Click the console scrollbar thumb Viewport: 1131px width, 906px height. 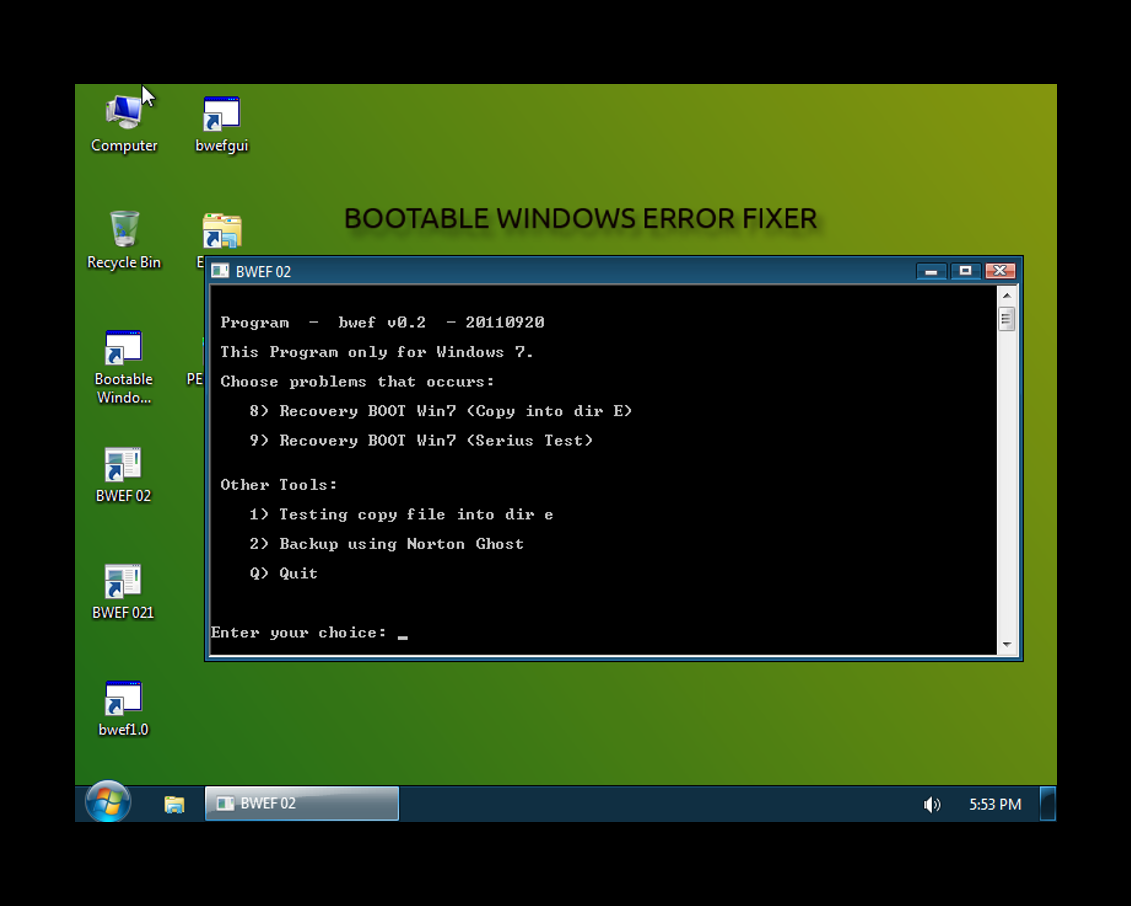pyautogui.click(x=1007, y=319)
